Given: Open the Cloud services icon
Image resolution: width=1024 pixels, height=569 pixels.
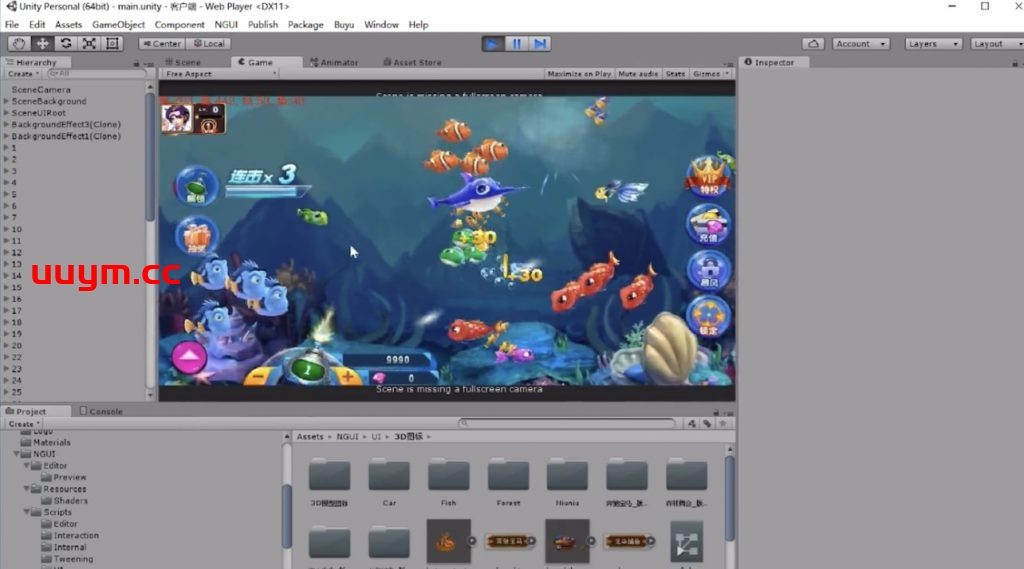Looking at the screenshot, I should (x=813, y=43).
